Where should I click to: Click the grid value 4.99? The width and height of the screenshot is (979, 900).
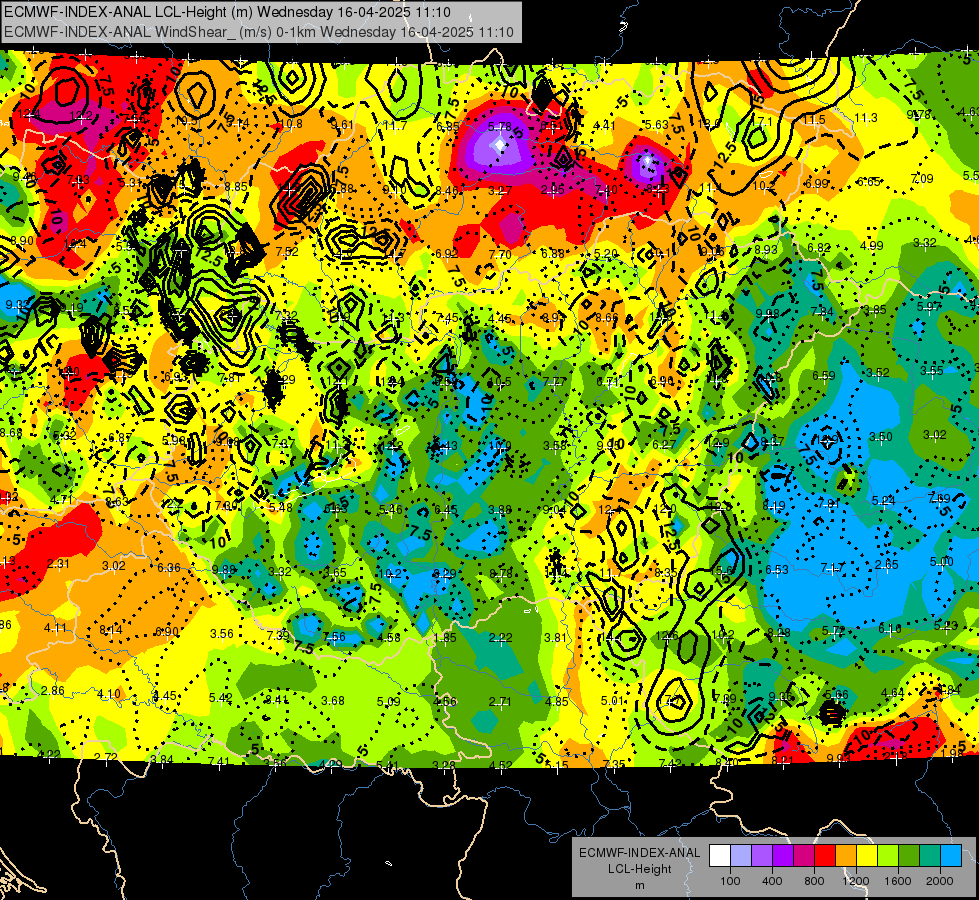click(x=872, y=245)
